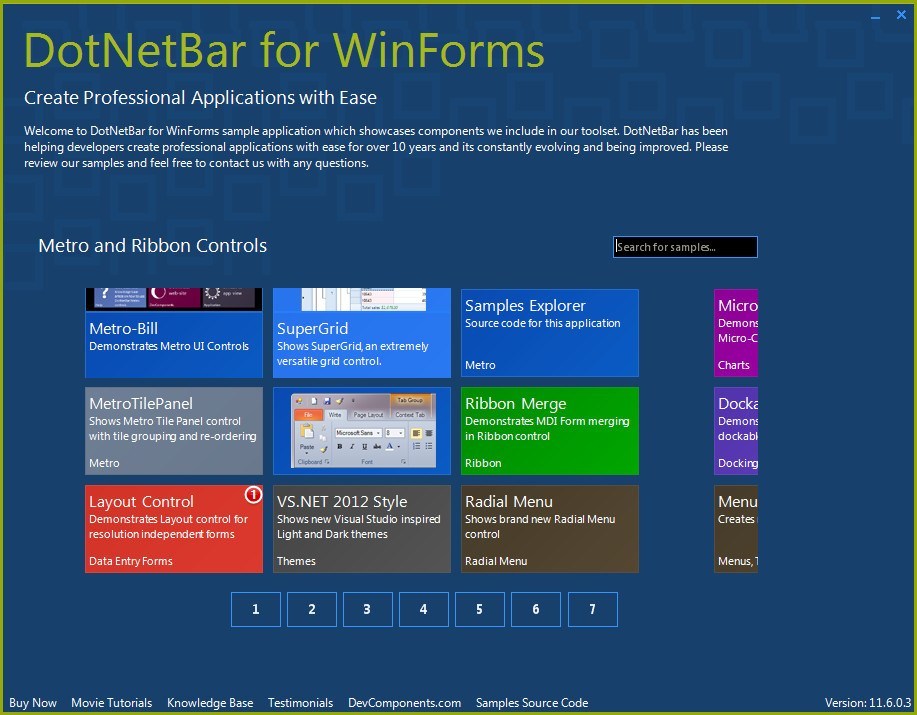917x715 pixels.
Task: Click the notification badge on Layout Control
Action: pos(253,495)
